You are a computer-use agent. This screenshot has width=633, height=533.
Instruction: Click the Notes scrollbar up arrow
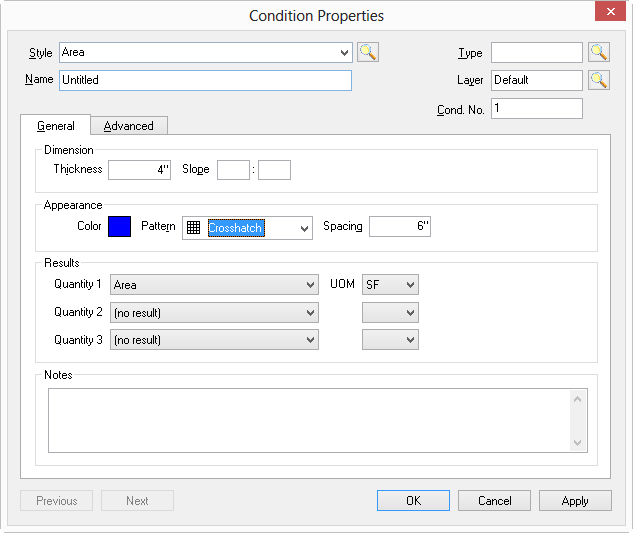(578, 399)
